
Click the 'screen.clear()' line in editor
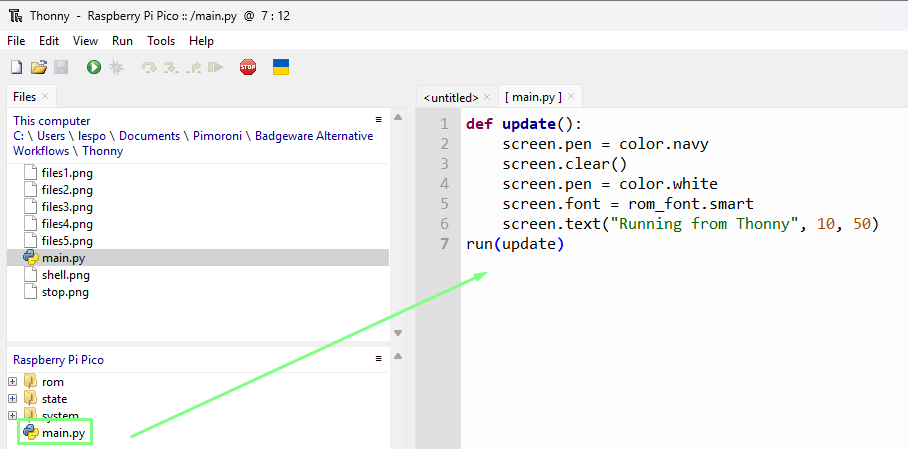click(565, 164)
